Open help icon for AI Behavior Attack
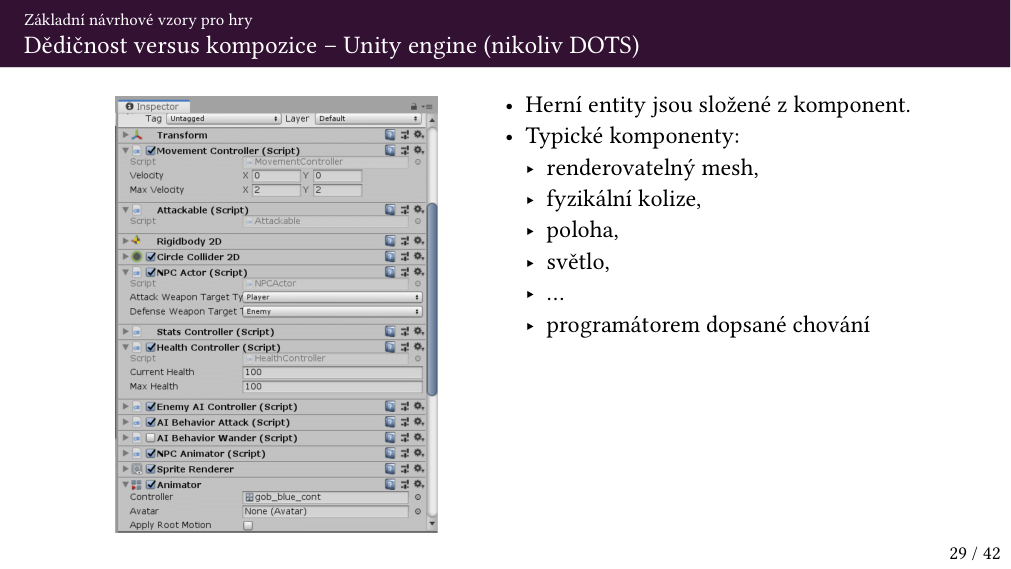1011x569 pixels. (390, 422)
